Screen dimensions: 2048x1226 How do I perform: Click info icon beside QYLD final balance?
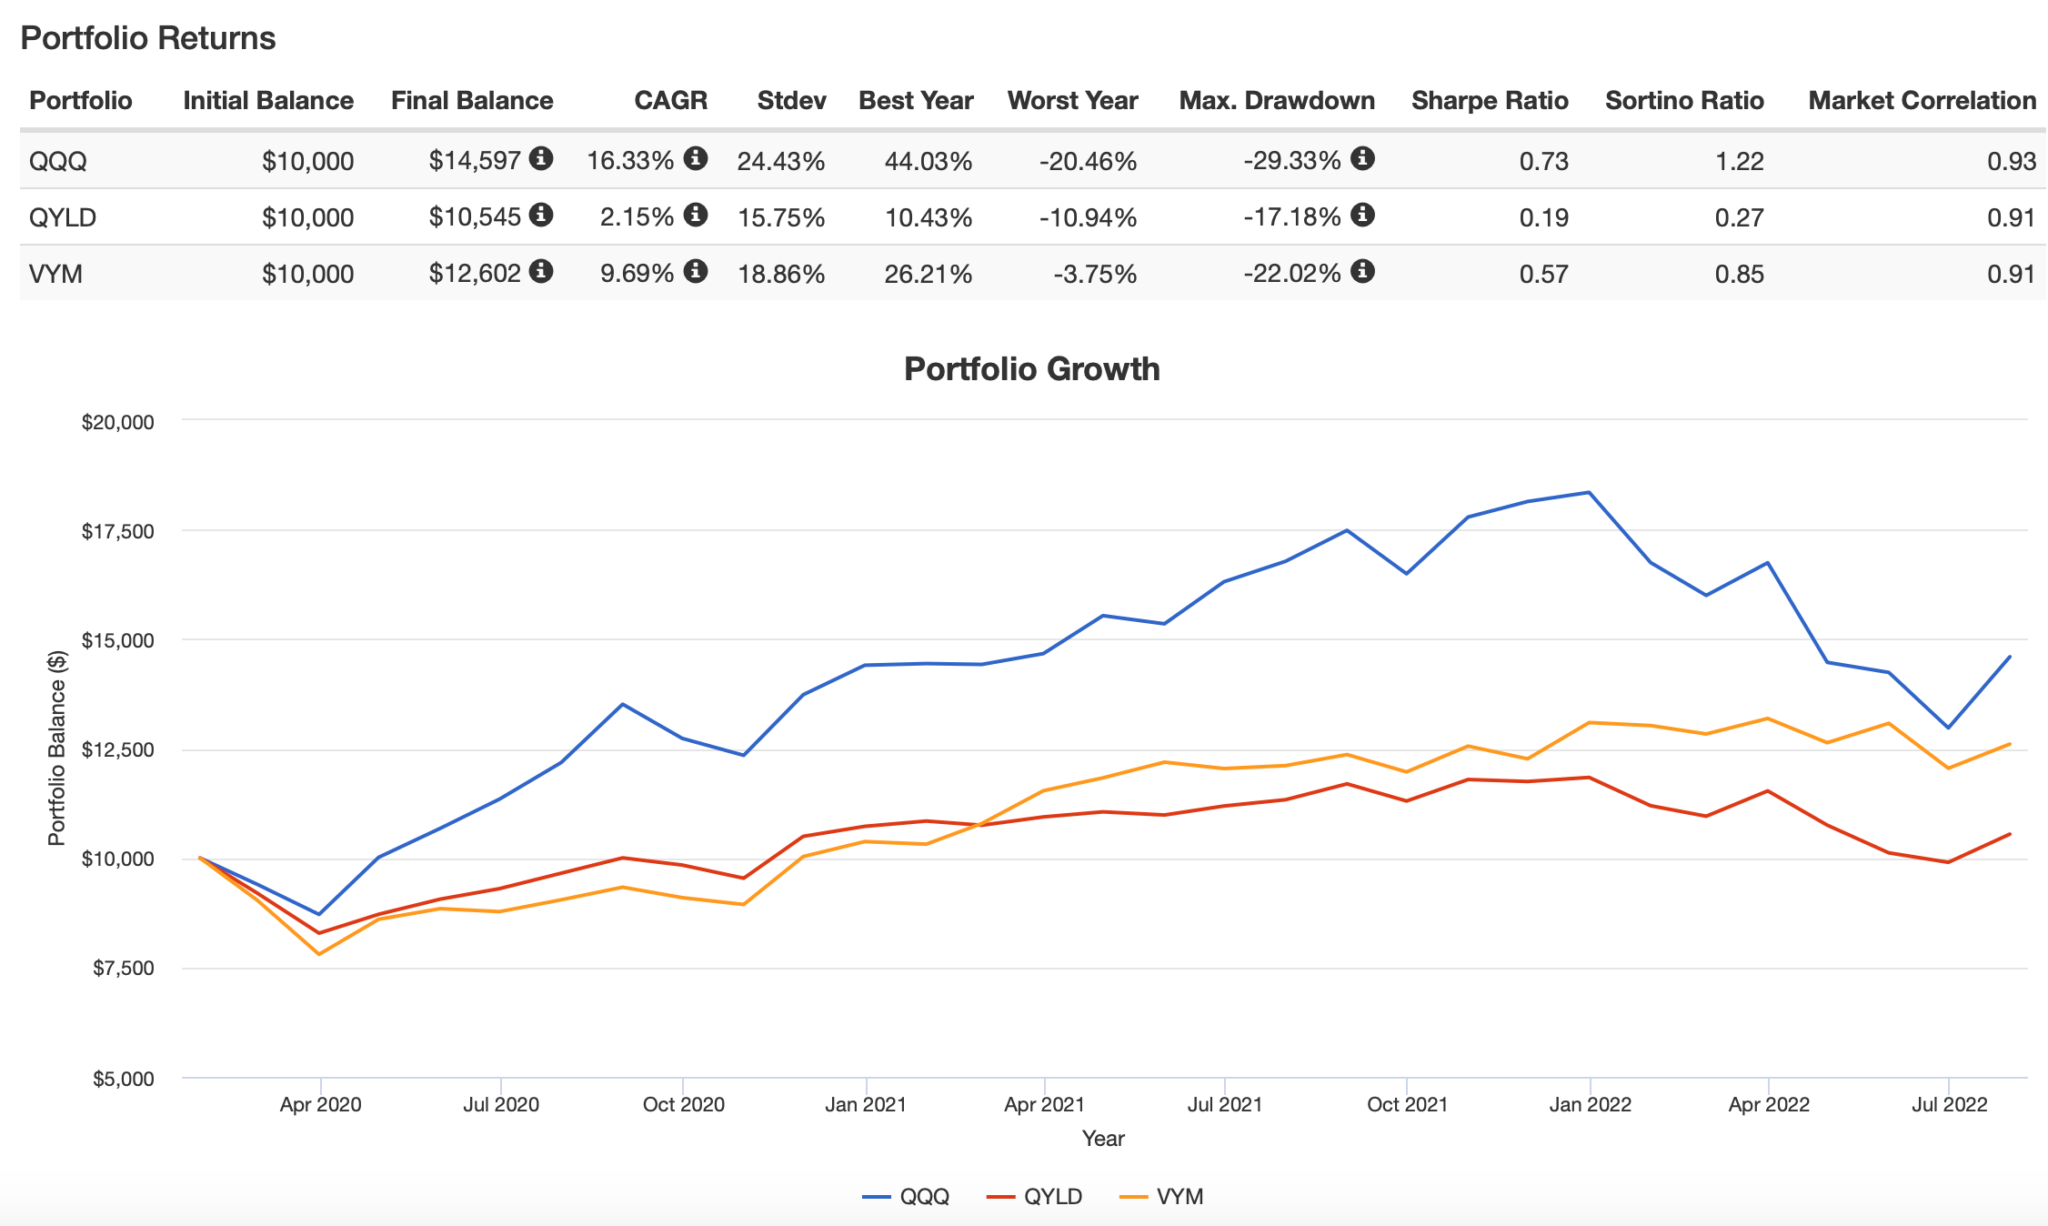click(x=541, y=215)
